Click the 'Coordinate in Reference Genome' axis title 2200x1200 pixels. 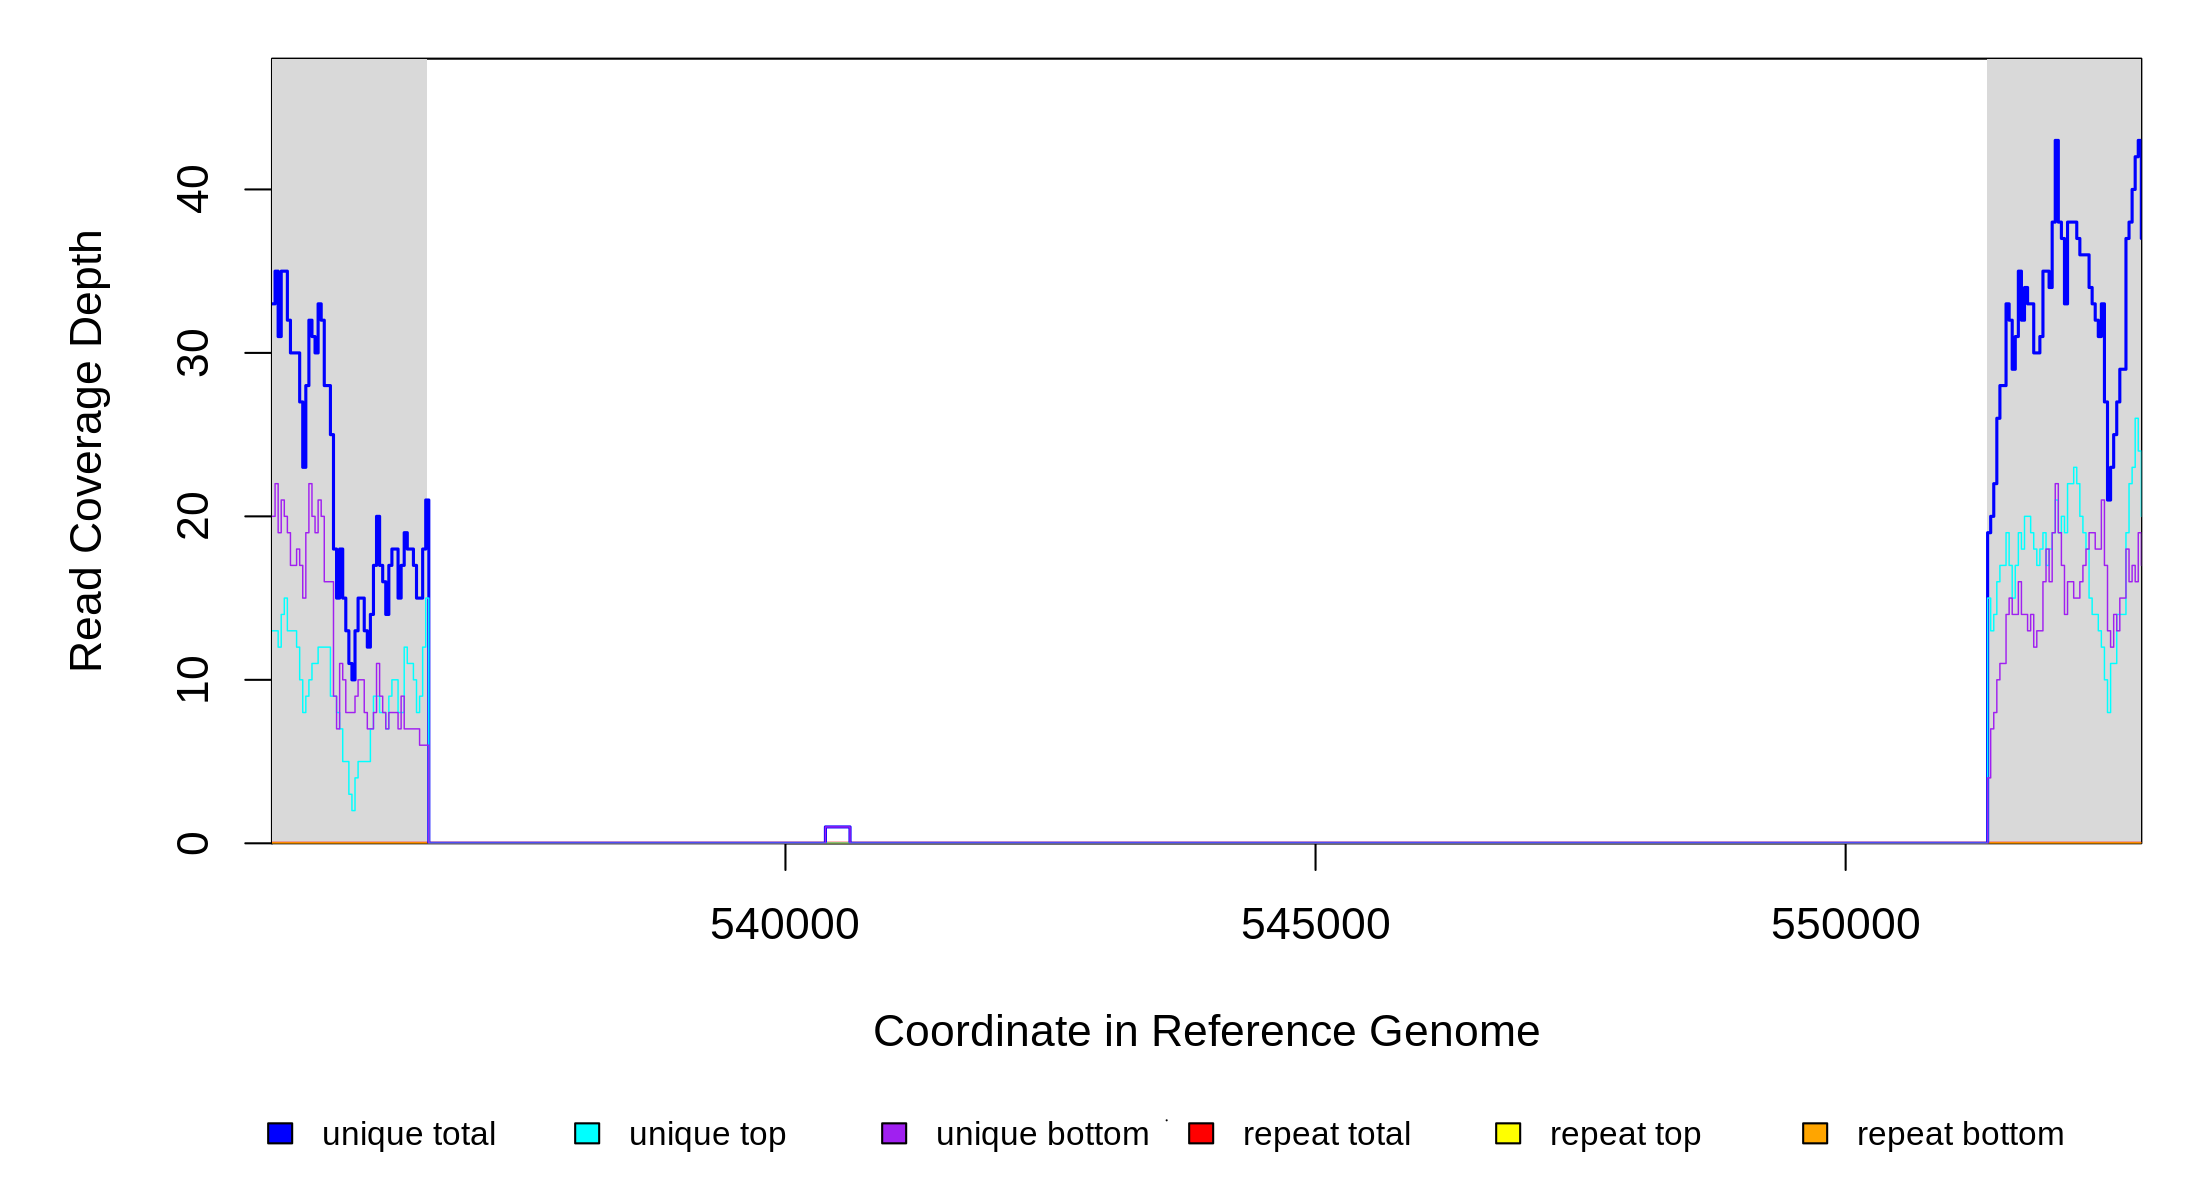[x=1206, y=1031]
